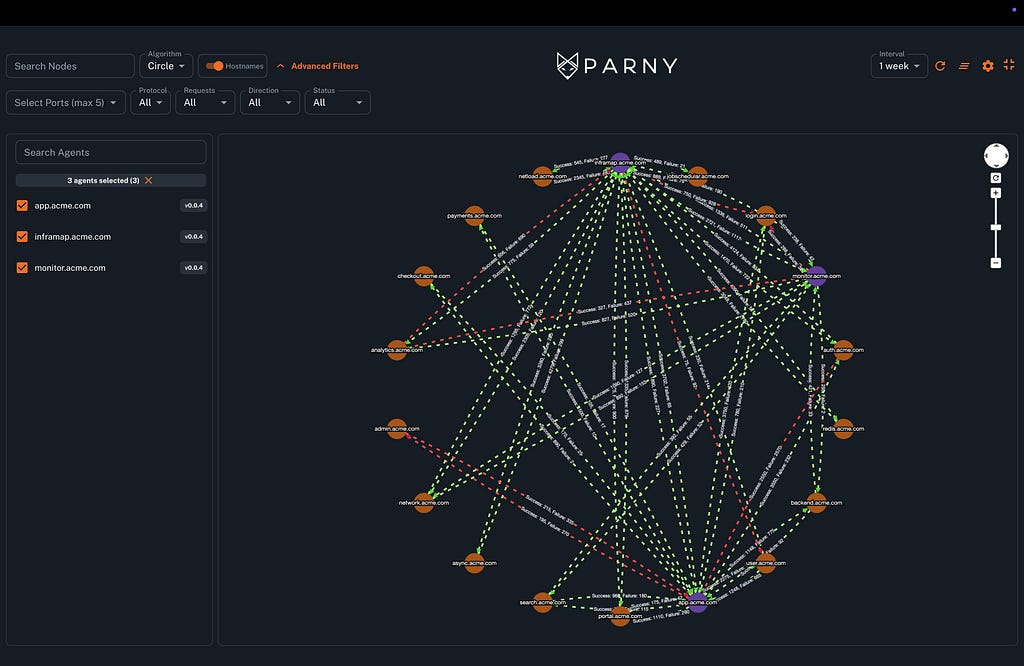Viewport: 1024px width, 666px height.
Task: Select the netload.acme.com node
Action: (x=543, y=176)
